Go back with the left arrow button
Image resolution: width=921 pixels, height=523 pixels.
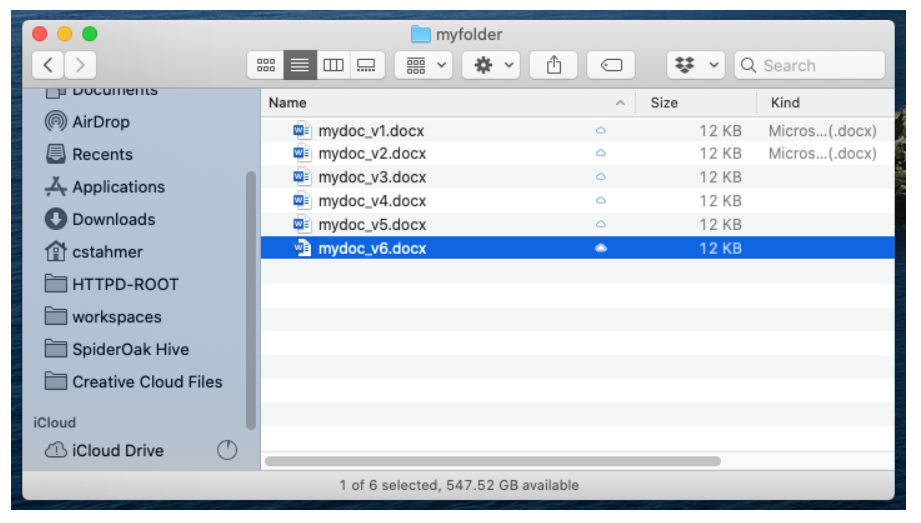[49, 66]
